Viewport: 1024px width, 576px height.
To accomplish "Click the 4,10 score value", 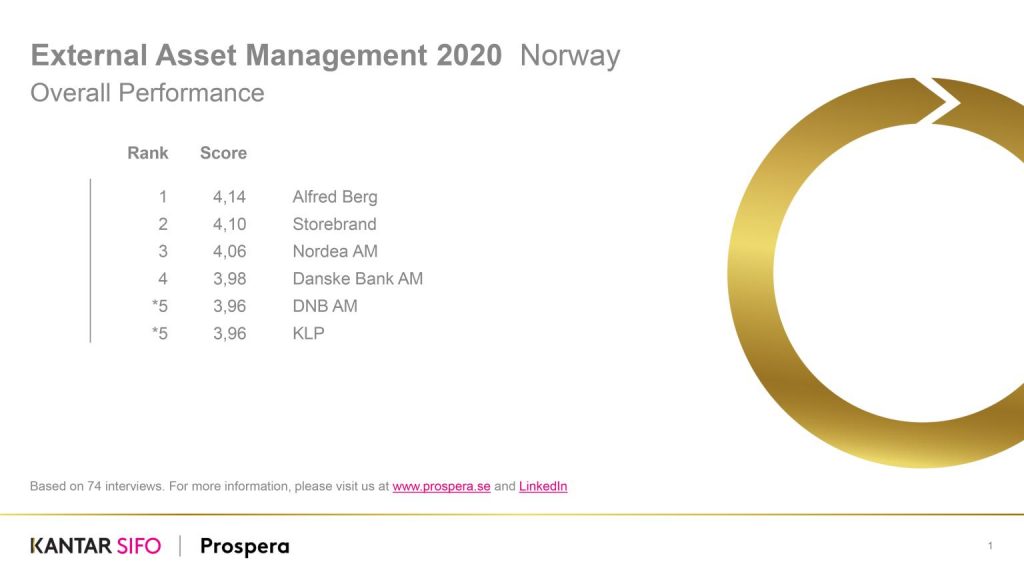I will pyautogui.click(x=229, y=224).
